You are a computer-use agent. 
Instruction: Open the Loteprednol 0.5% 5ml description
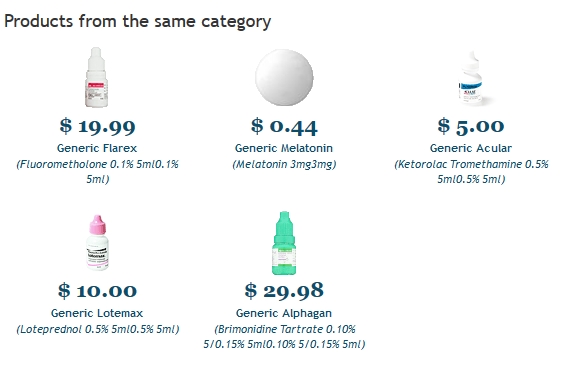point(98,330)
